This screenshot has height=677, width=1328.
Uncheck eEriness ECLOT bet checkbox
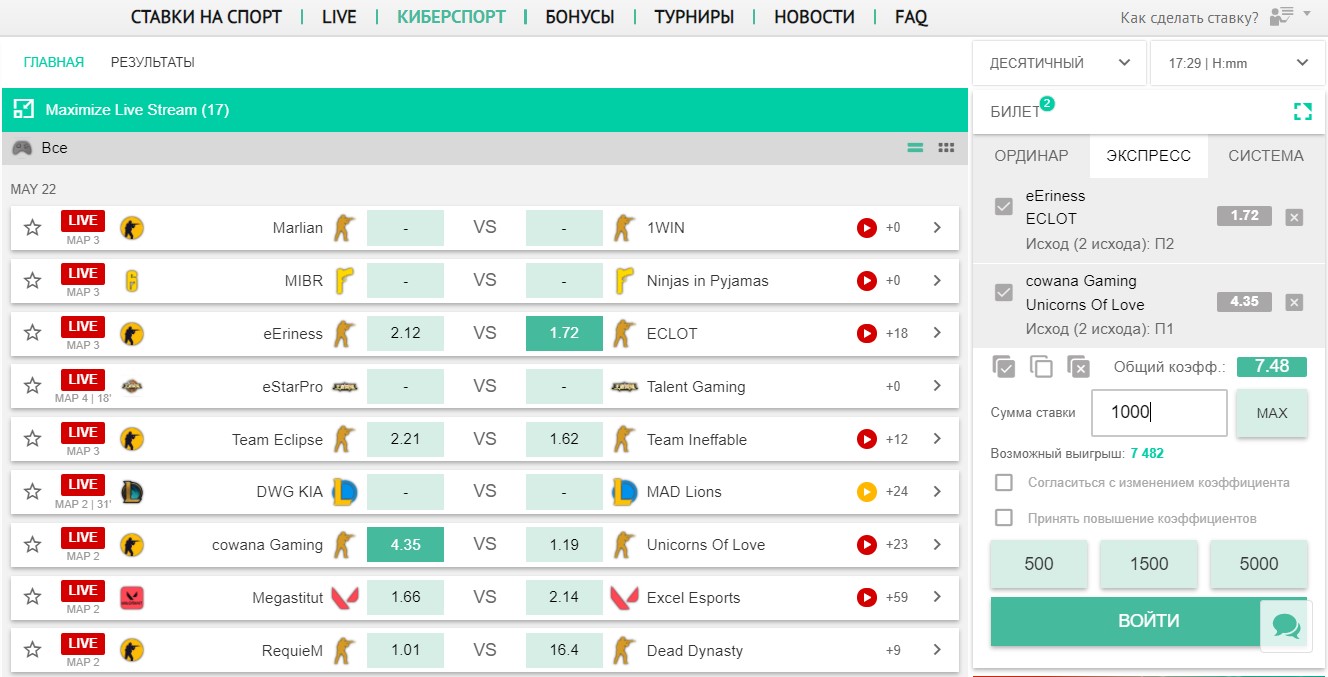tap(1004, 207)
